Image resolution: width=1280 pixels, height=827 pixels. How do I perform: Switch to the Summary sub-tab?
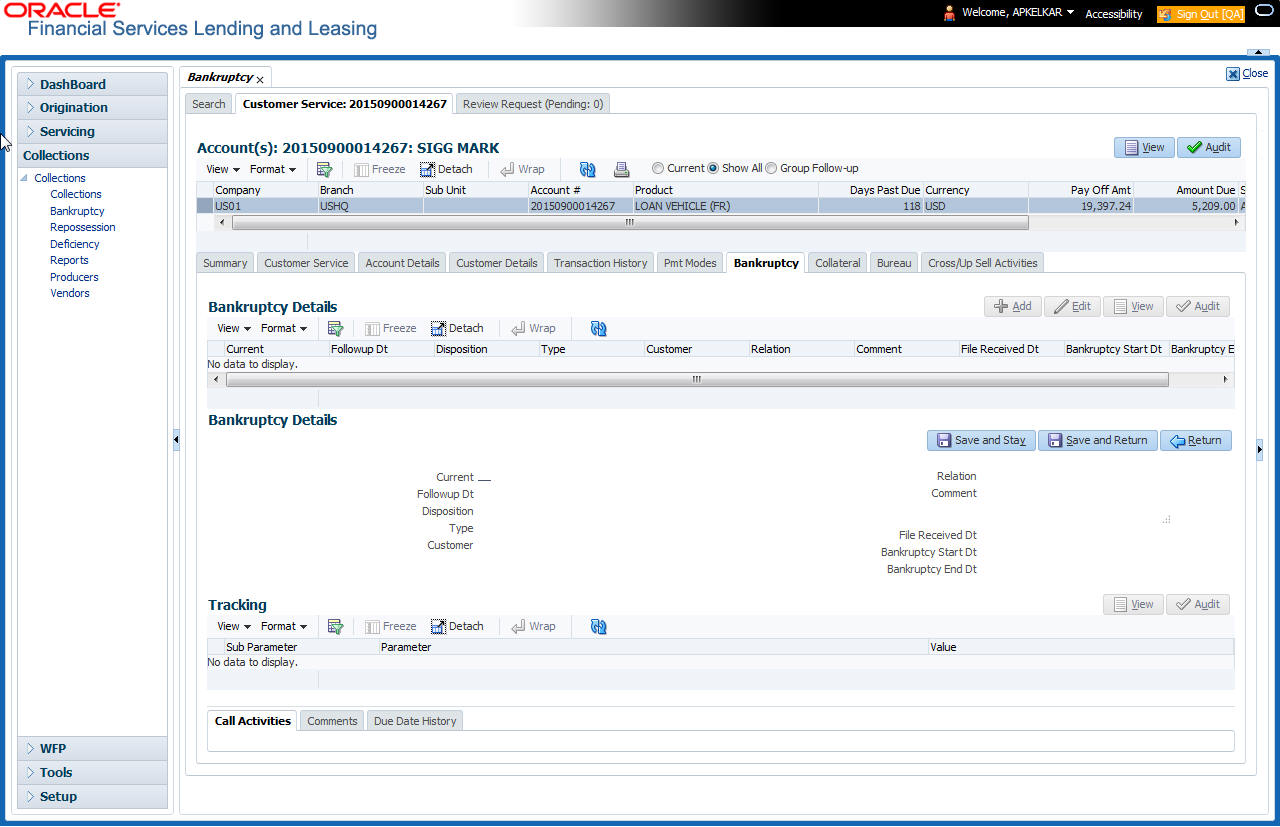[225, 263]
